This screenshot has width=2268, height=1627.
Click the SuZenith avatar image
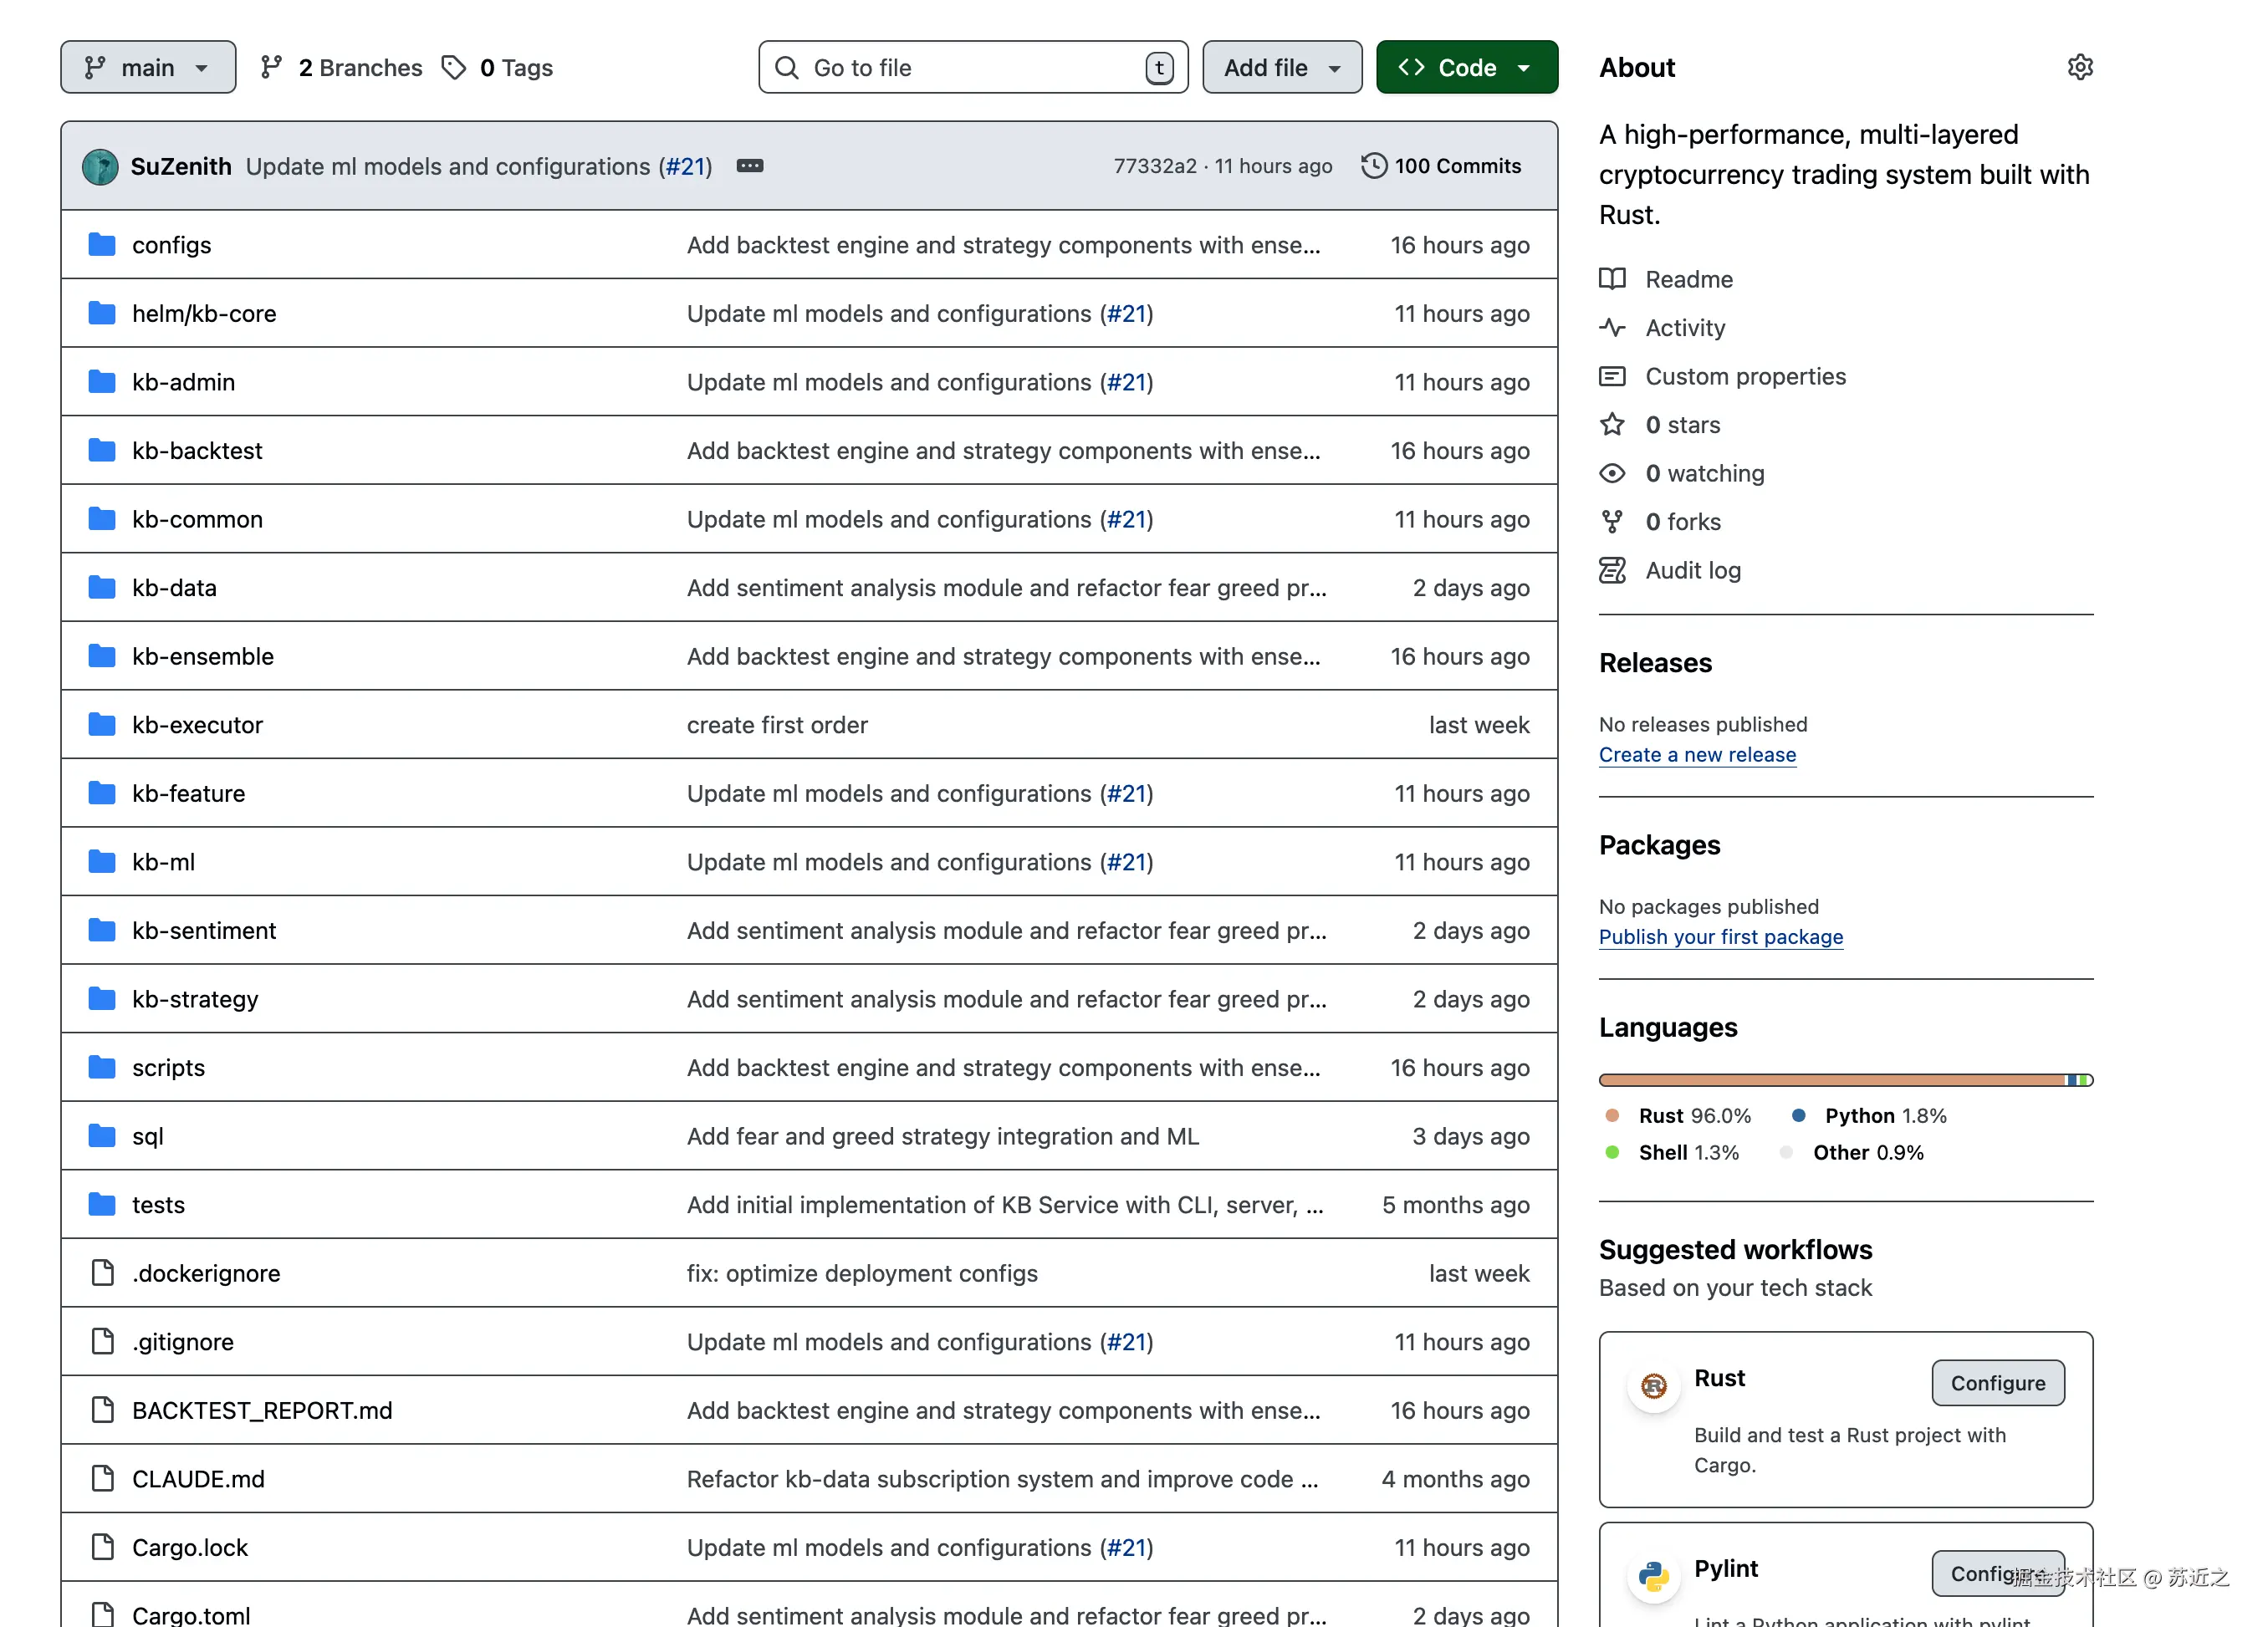click(x=100, y=167)
